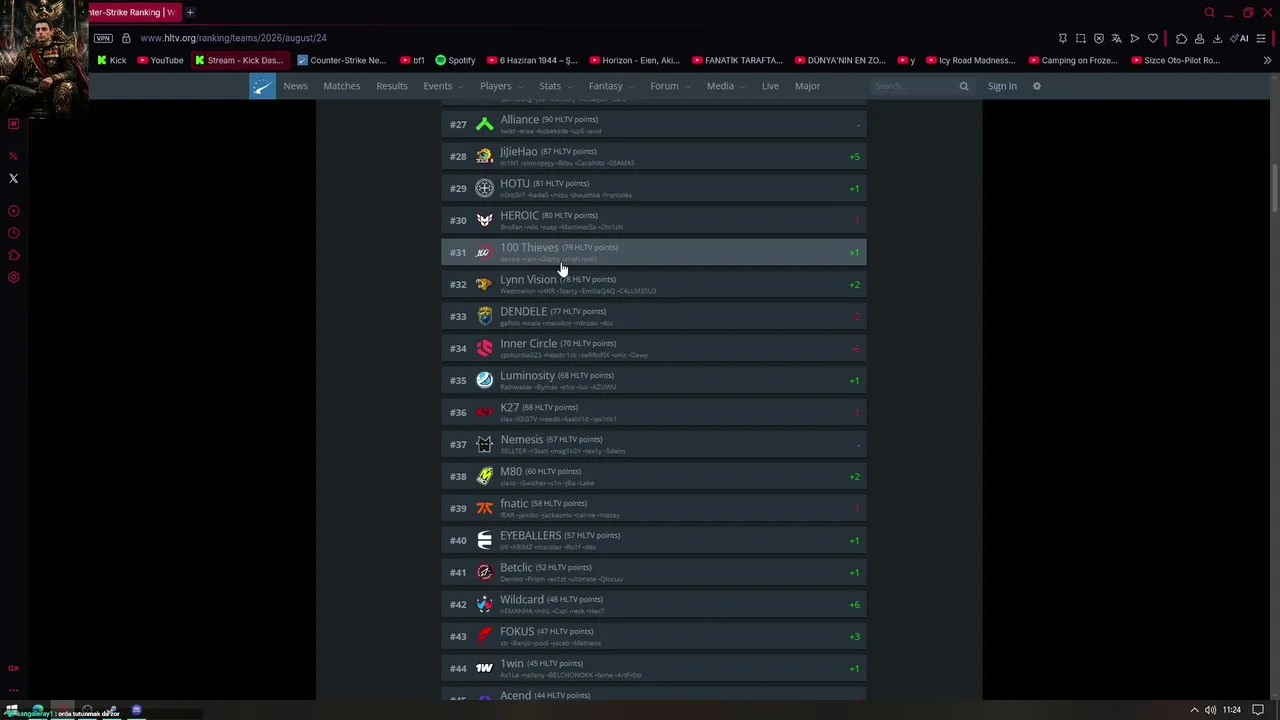Open the GX Corner sidebar icon
1280x720 pixels.
click(x=14, y=668)
